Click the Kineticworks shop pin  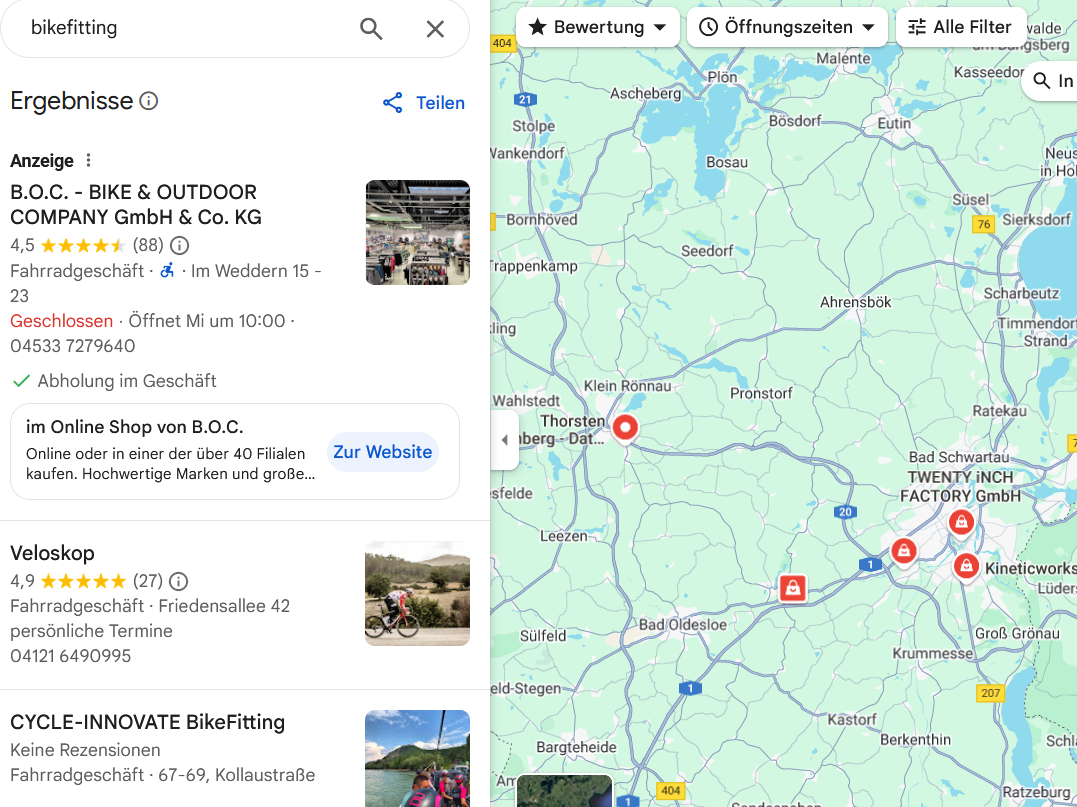coord(966,567)
